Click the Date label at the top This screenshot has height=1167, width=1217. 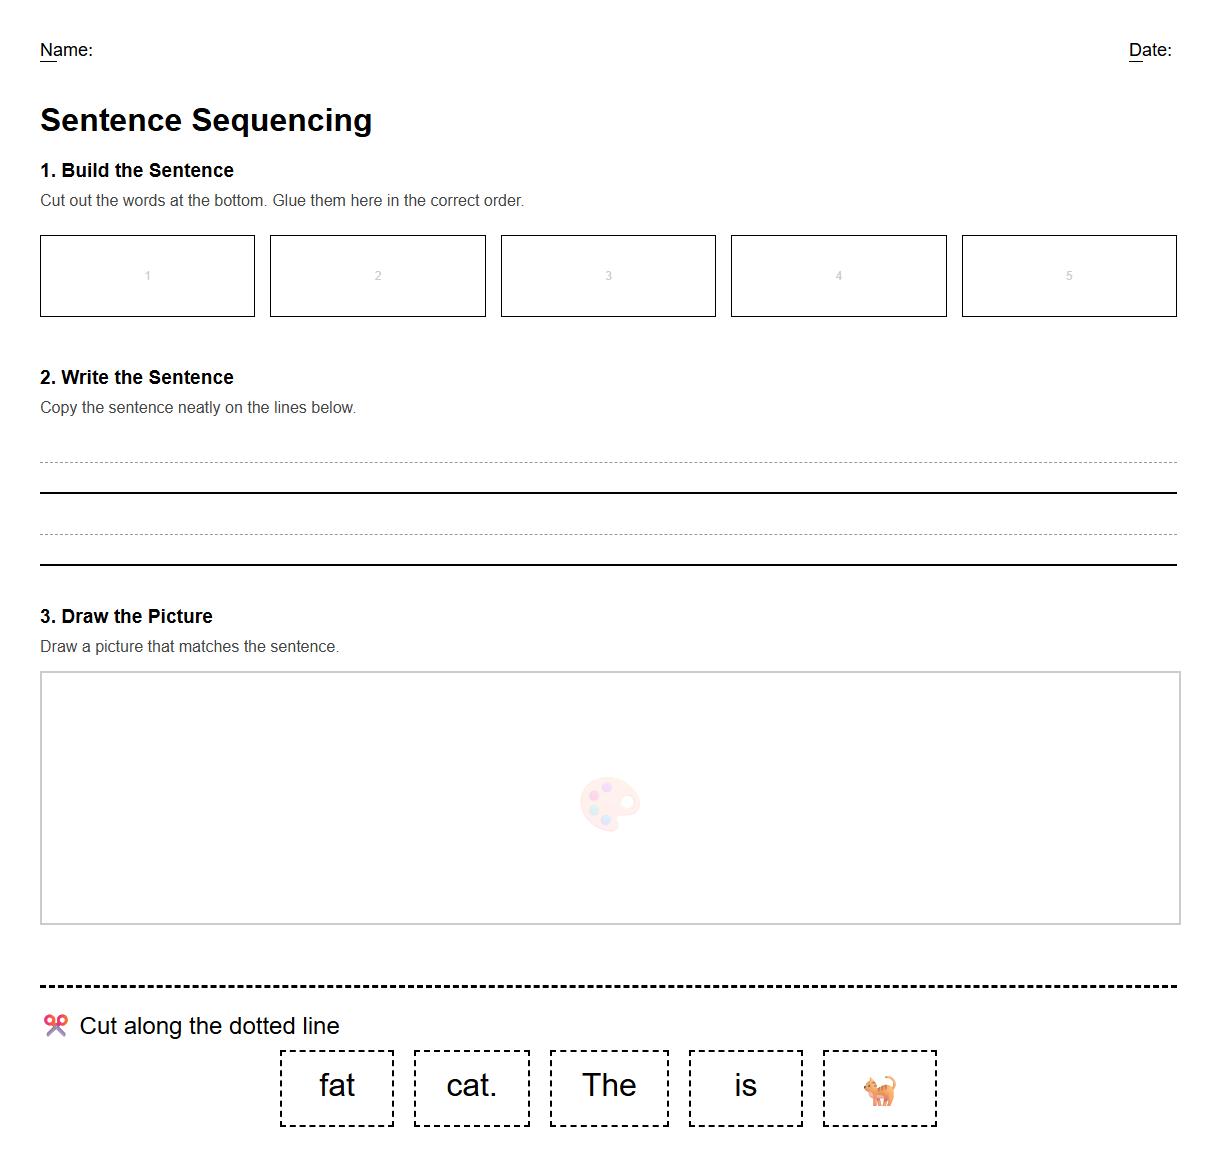pyautogui.click(x=1150, y=50)
